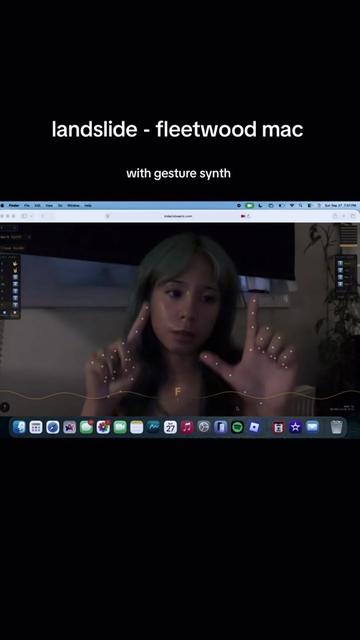Open Focus moon icon in menu bar

pos(260,205)
